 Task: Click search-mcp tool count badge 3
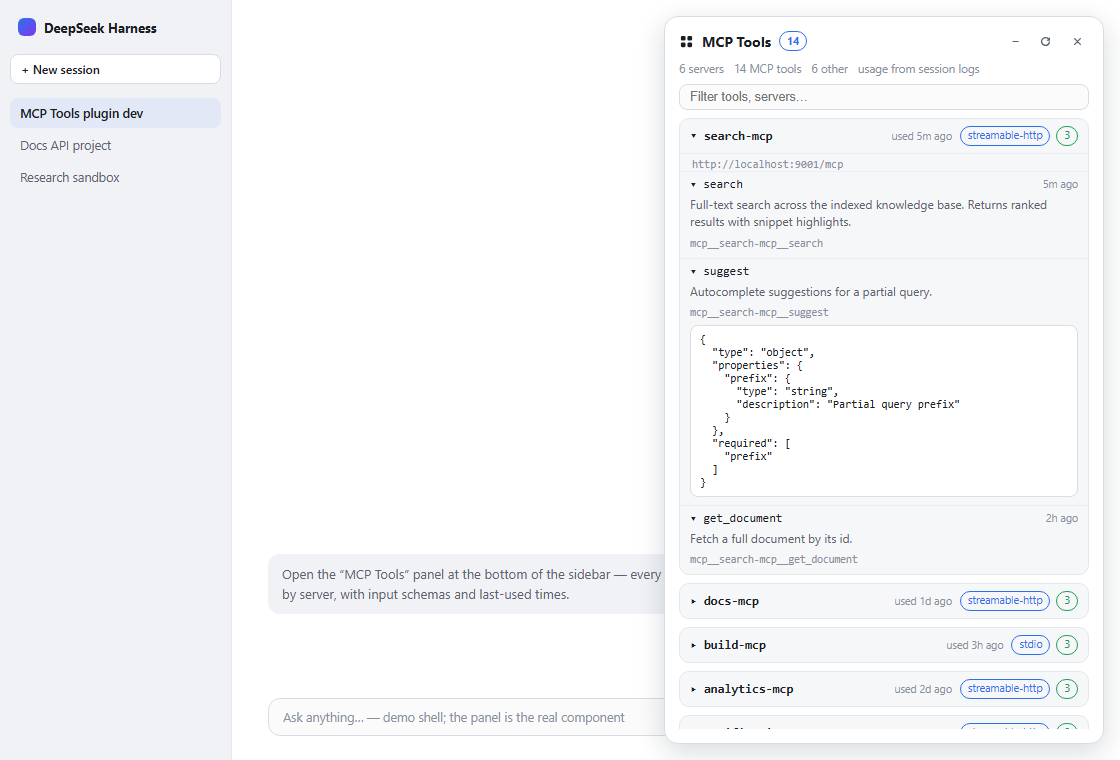(1066, 136)
